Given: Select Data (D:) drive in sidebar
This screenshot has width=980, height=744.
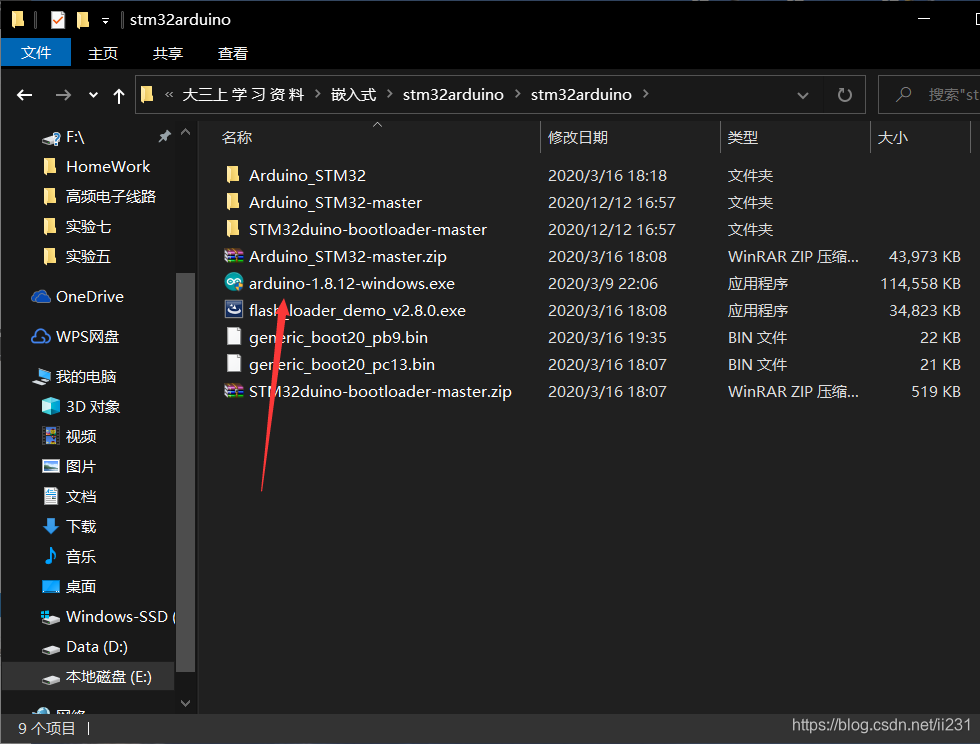Looking at the screenshot, I should tap(96, 646).
